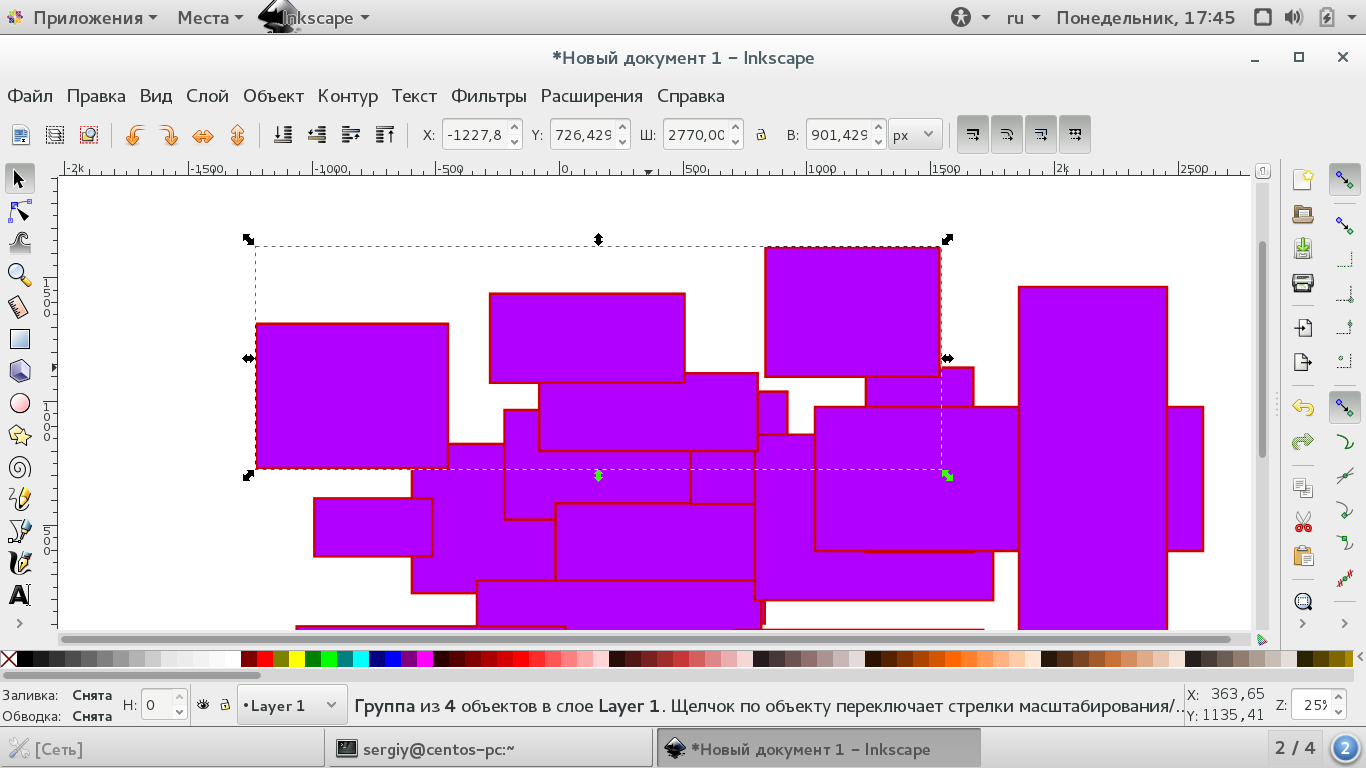Activate the Text tool
1366x768 pixels.
pyautogui.click(x=19, y=595)
